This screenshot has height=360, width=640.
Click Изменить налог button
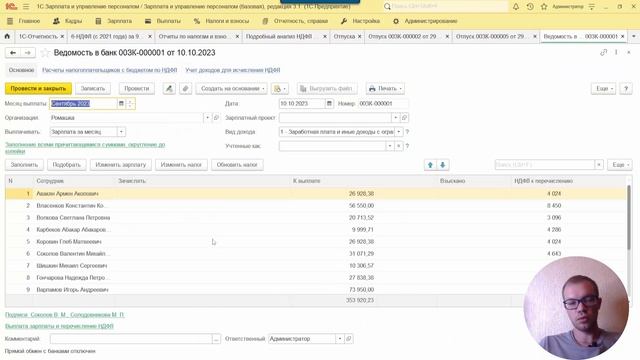181,165
